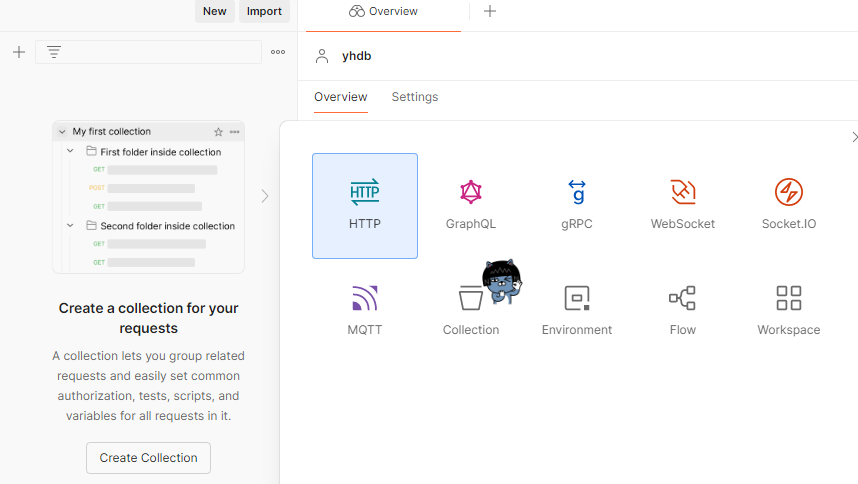Start a new MQTT request

coord(364,311)
